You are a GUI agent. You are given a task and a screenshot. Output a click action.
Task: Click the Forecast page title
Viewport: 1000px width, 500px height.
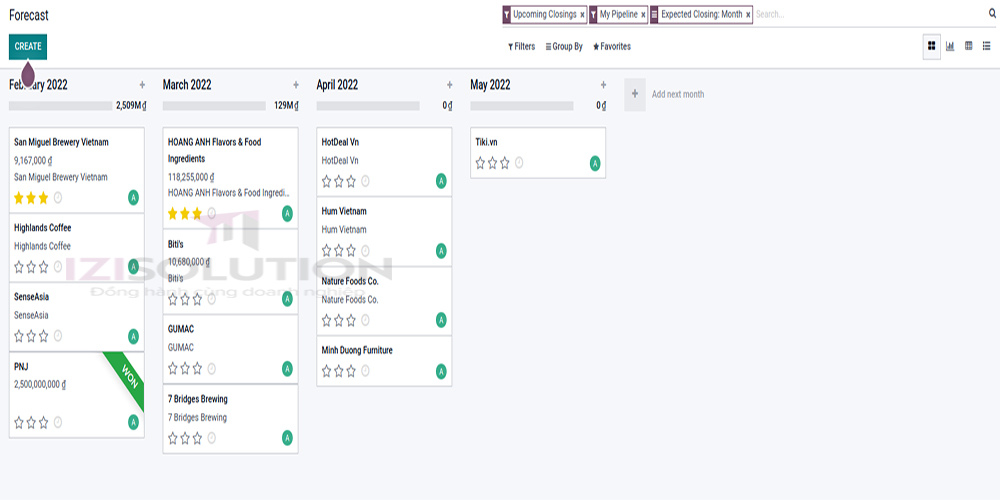pos(29,15)
